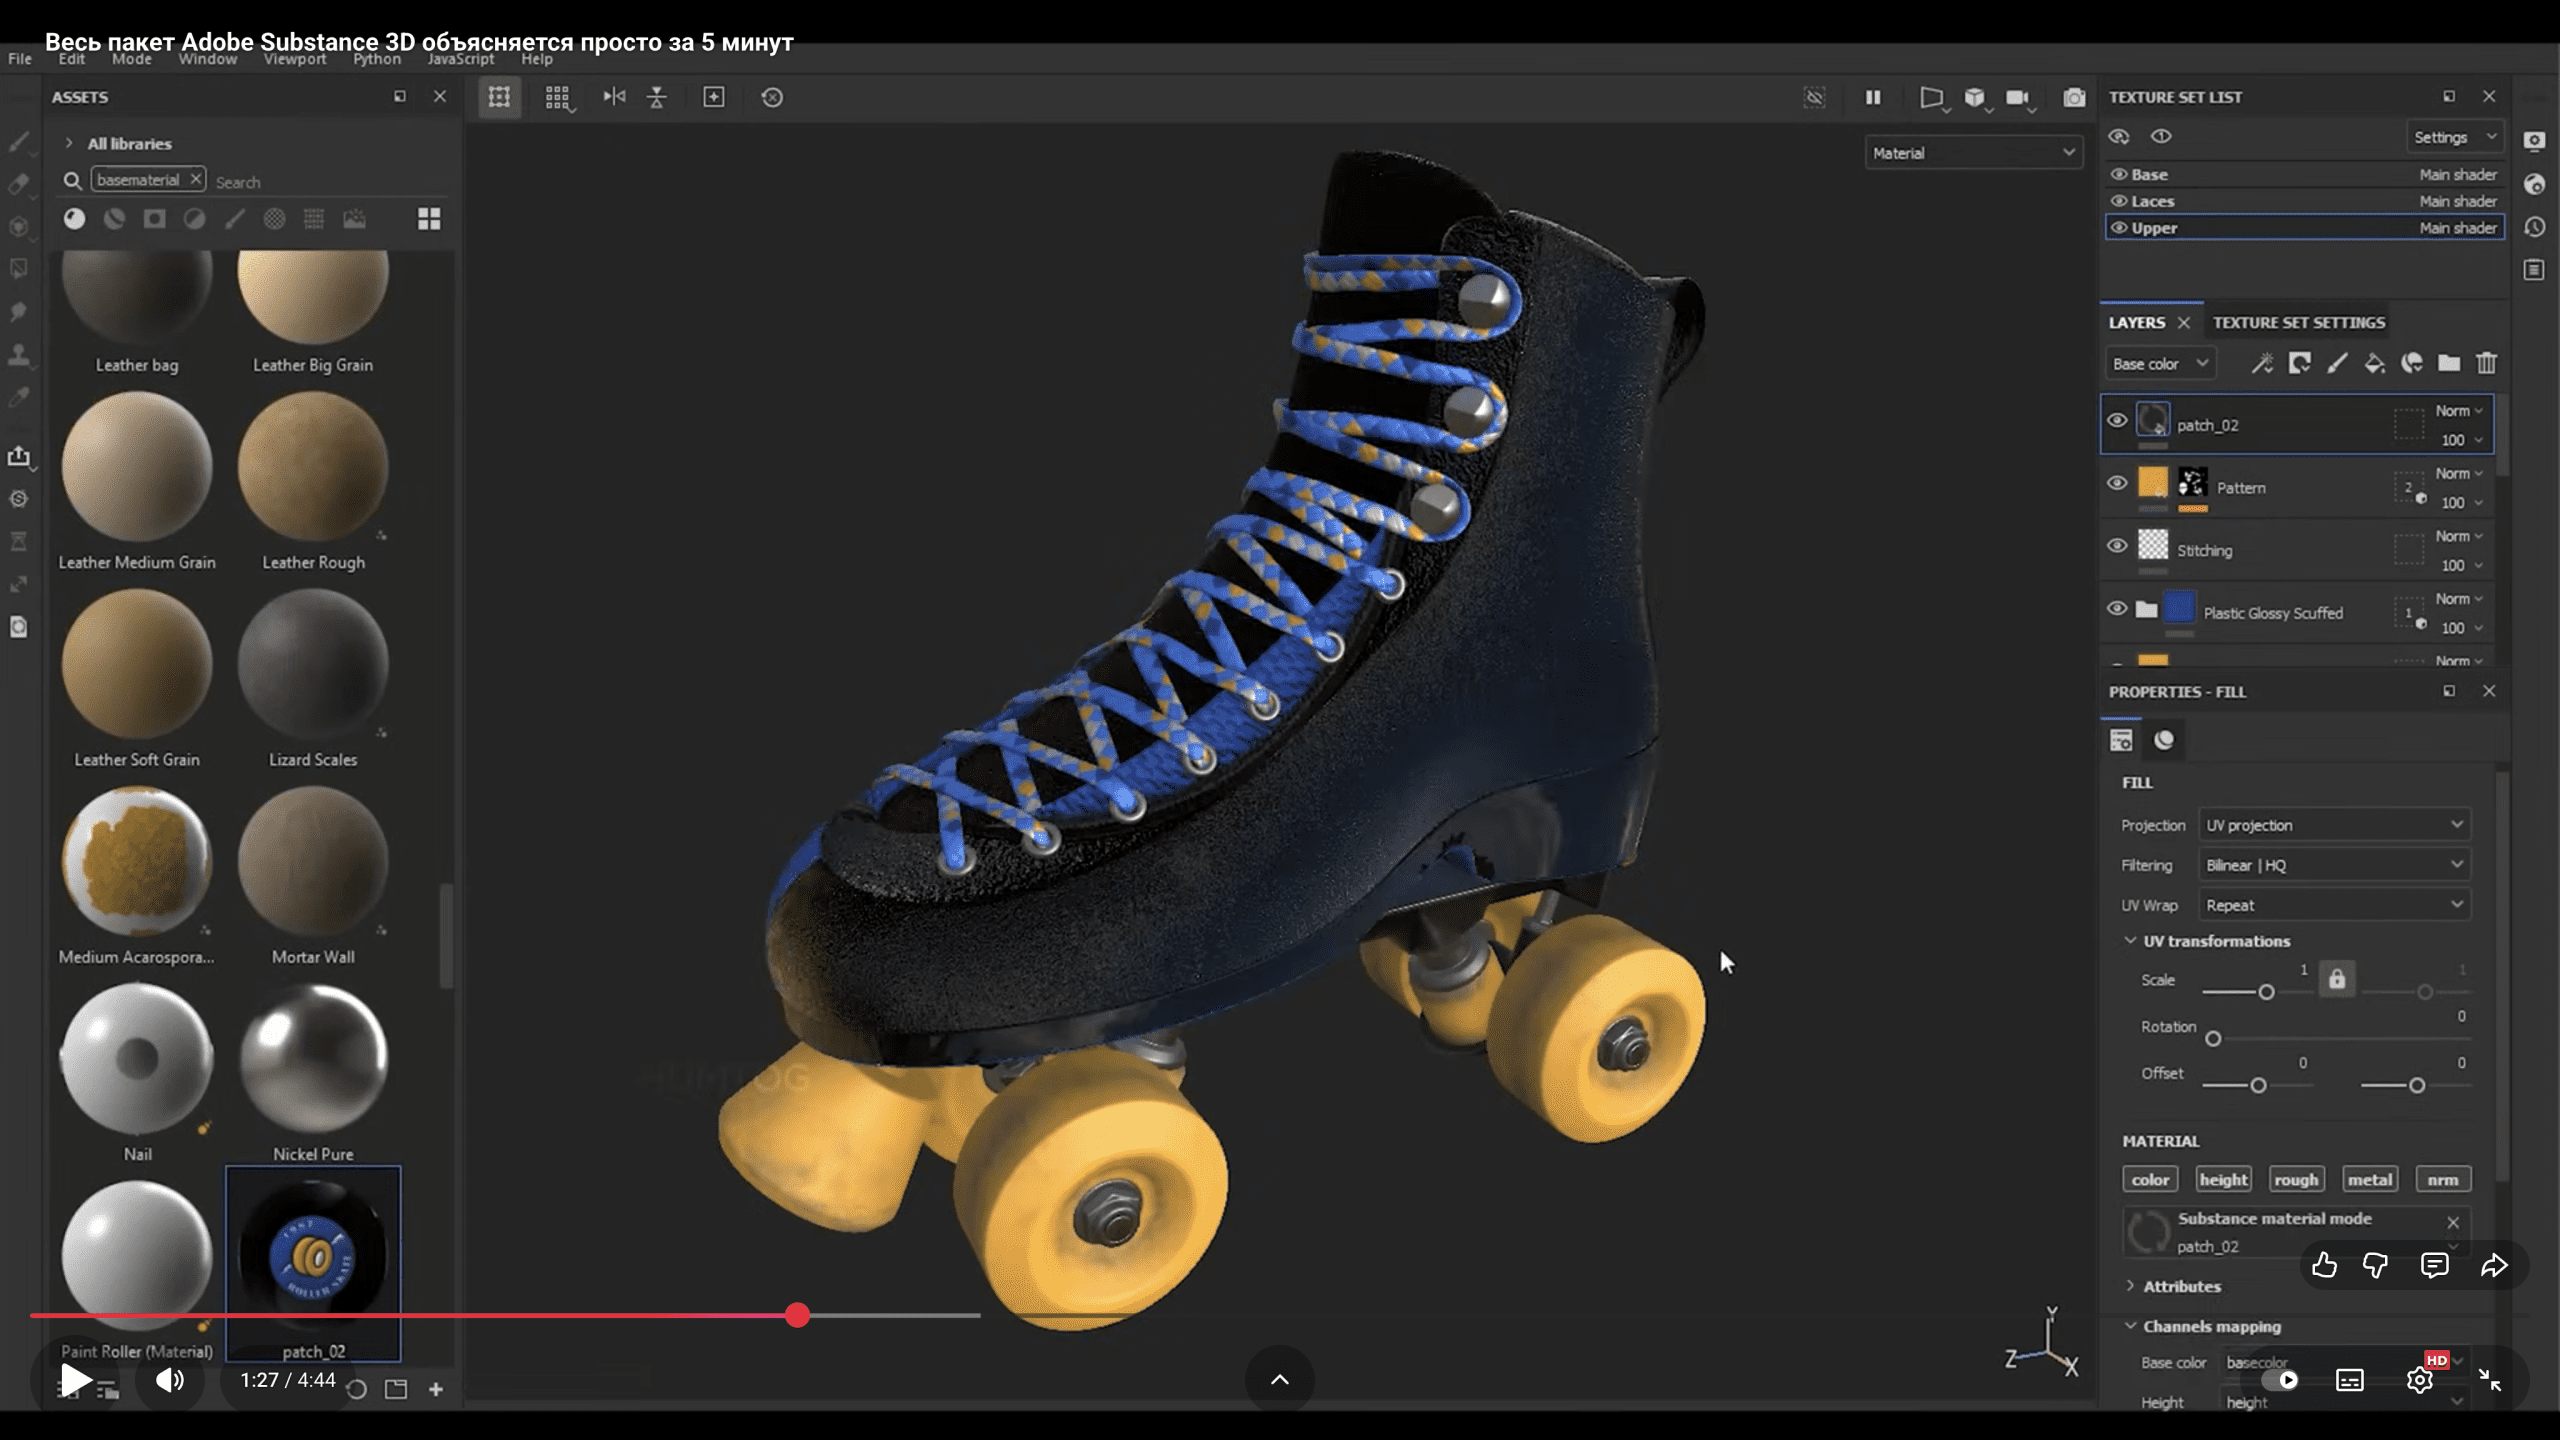The width and height of the screenshot is (2560, 1440).
Task: Delete layer using the trash icon
Action: [2486, 363]
